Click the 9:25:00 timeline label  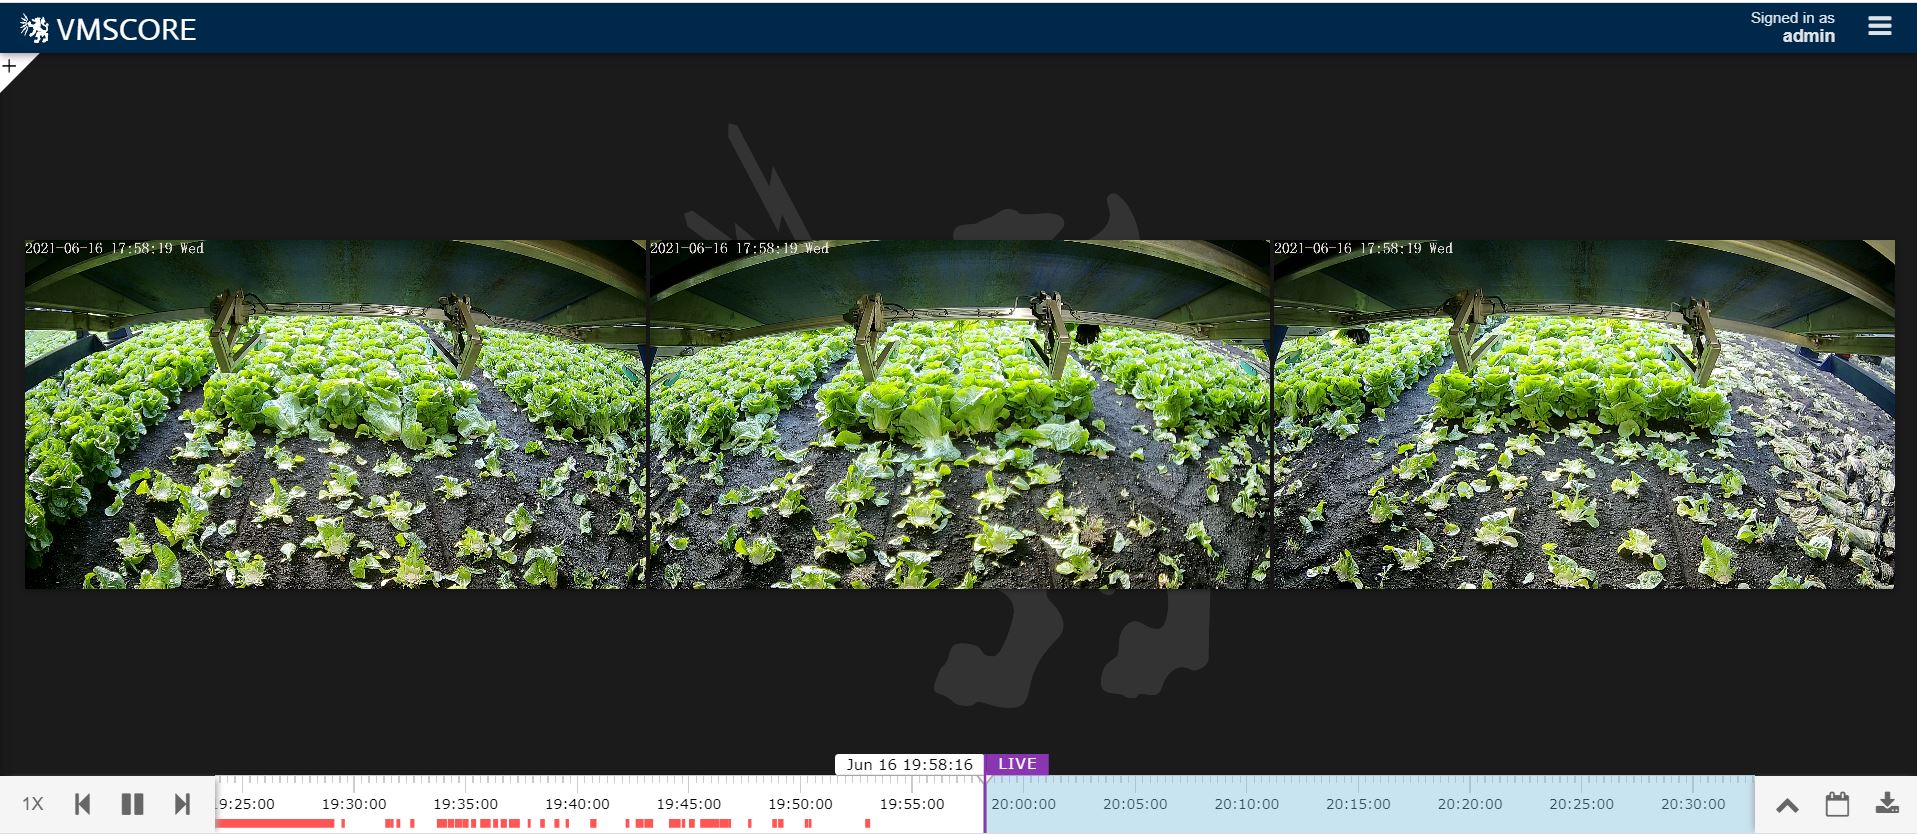[x=246, y=804]
